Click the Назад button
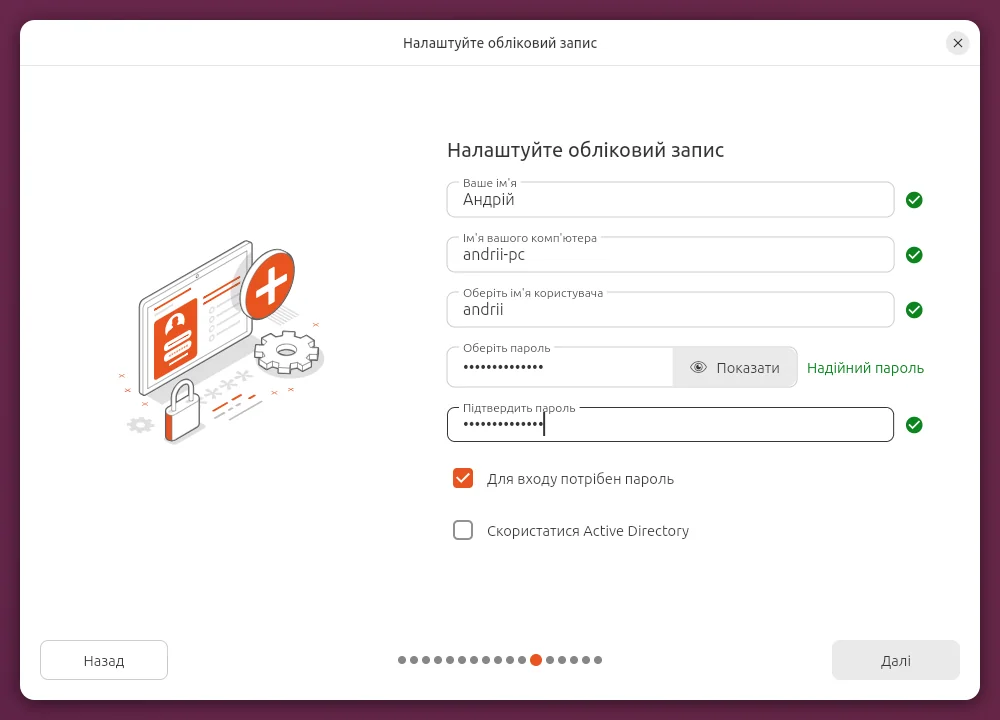The width and height of the screenshot is (1000, 720). (x=104, y=660)
